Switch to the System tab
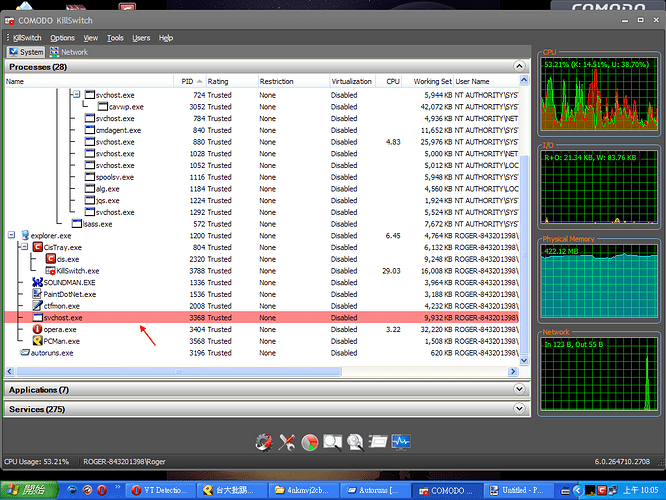Screen dimensions: 666x500 tap(26, 52)
